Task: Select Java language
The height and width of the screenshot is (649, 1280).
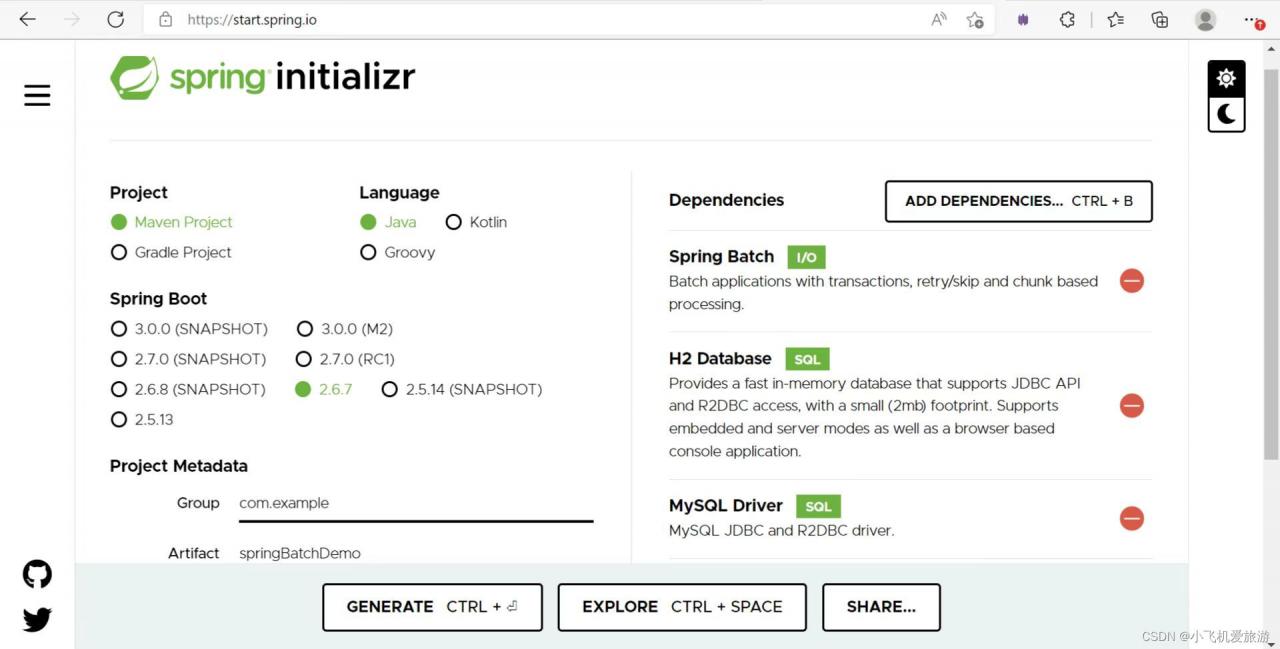Action: tap(388, 222)
